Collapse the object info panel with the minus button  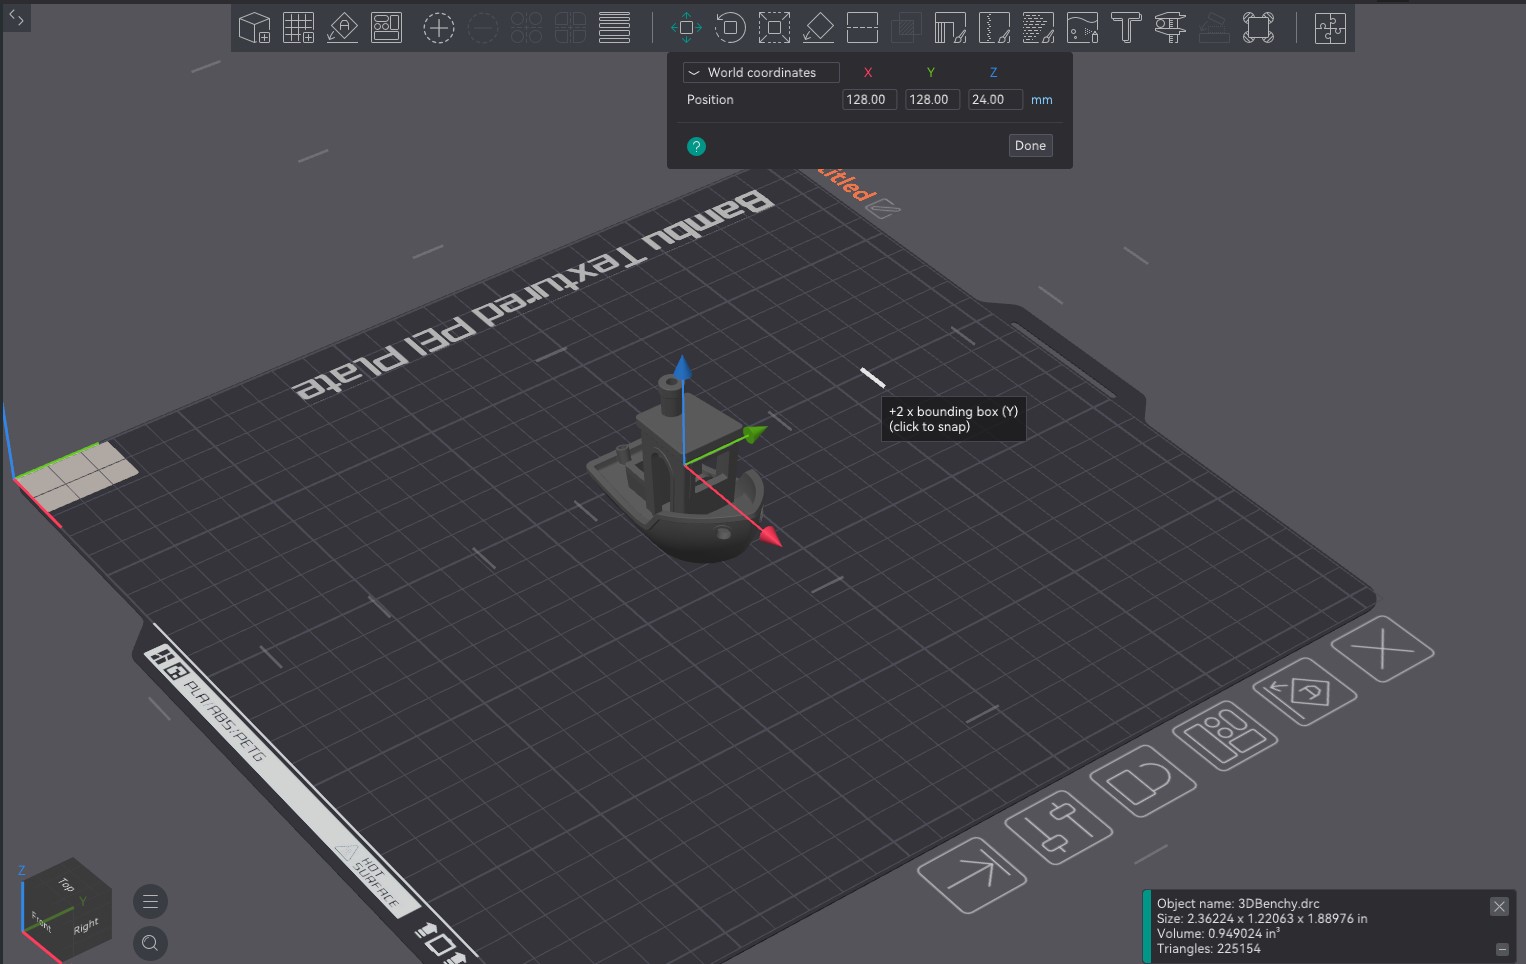click(1502, 949)
